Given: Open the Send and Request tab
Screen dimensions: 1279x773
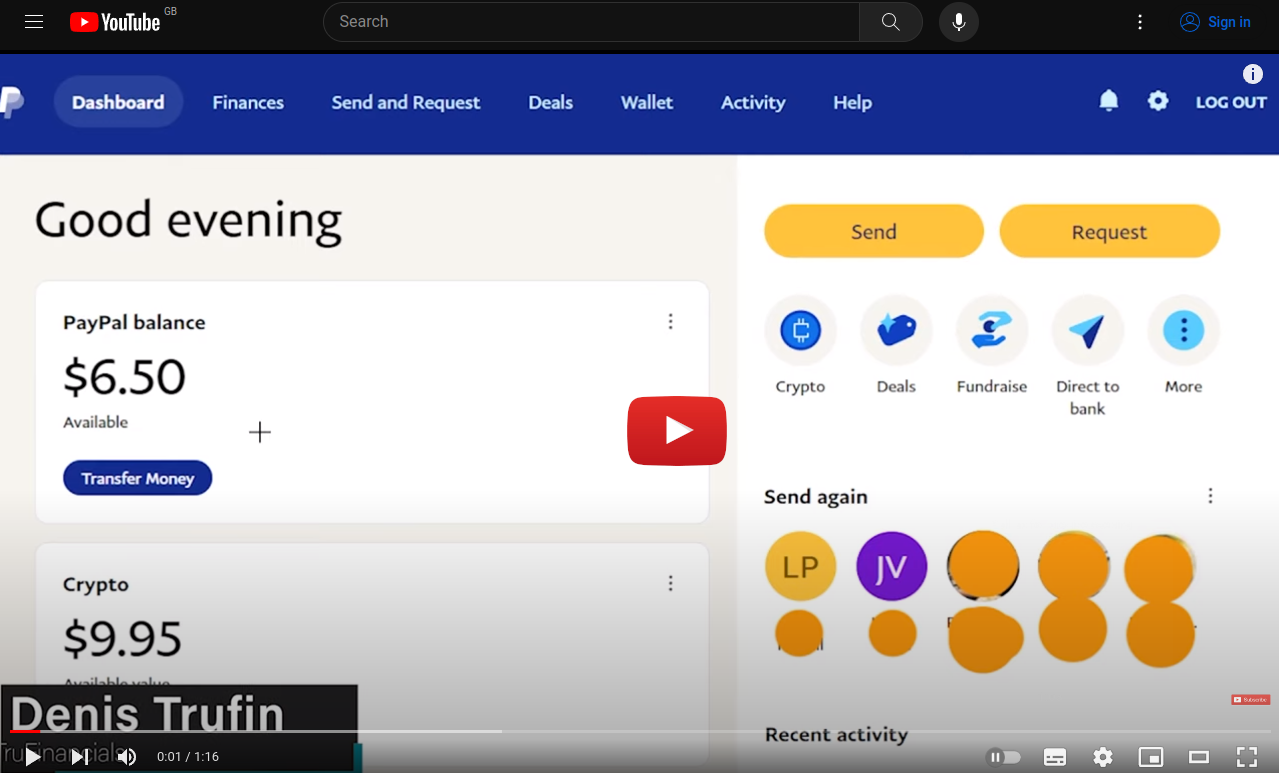Looking at the screenshot, I should [405, 102].
